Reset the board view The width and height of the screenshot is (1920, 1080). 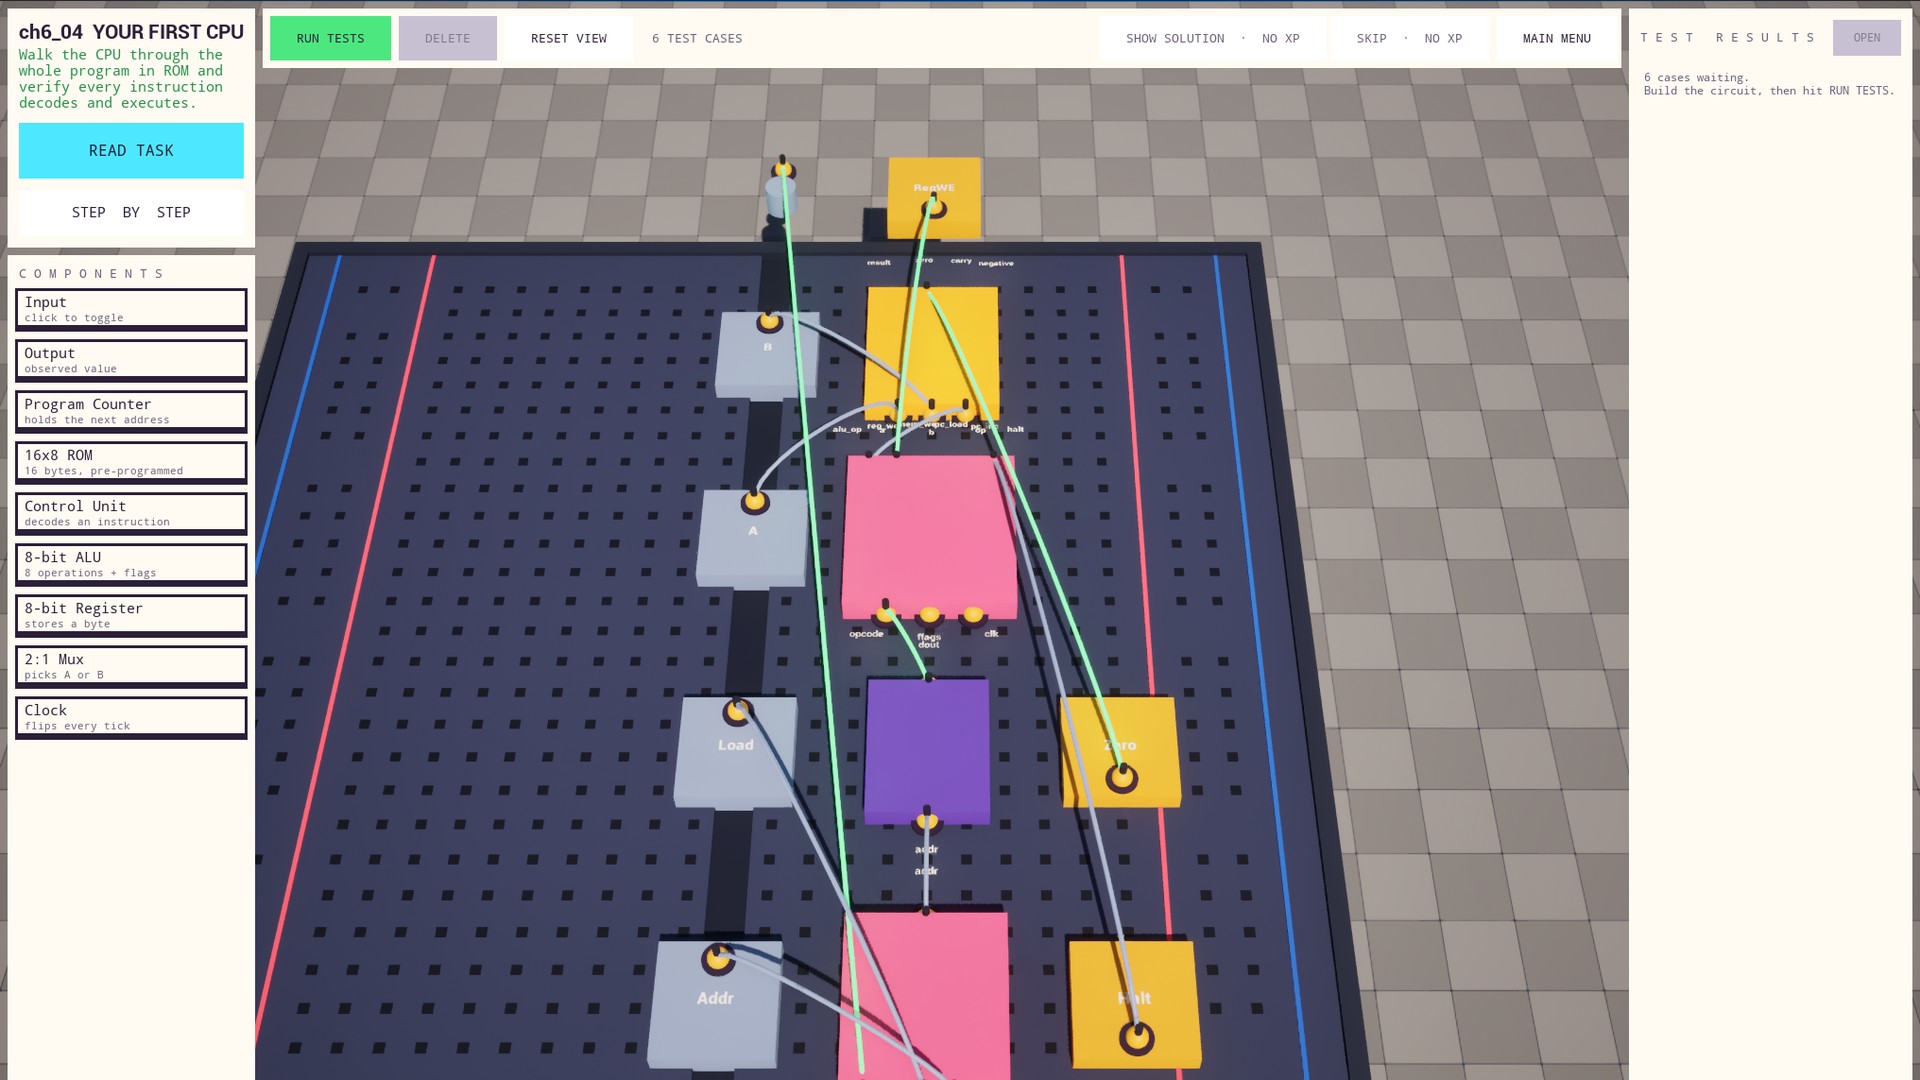(x=568, y=38)
